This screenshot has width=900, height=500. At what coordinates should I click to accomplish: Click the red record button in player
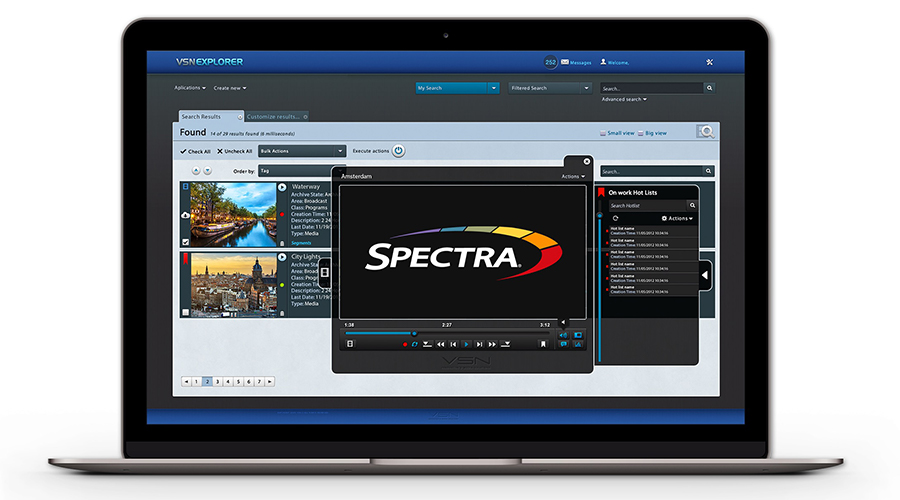coord(405,344)
